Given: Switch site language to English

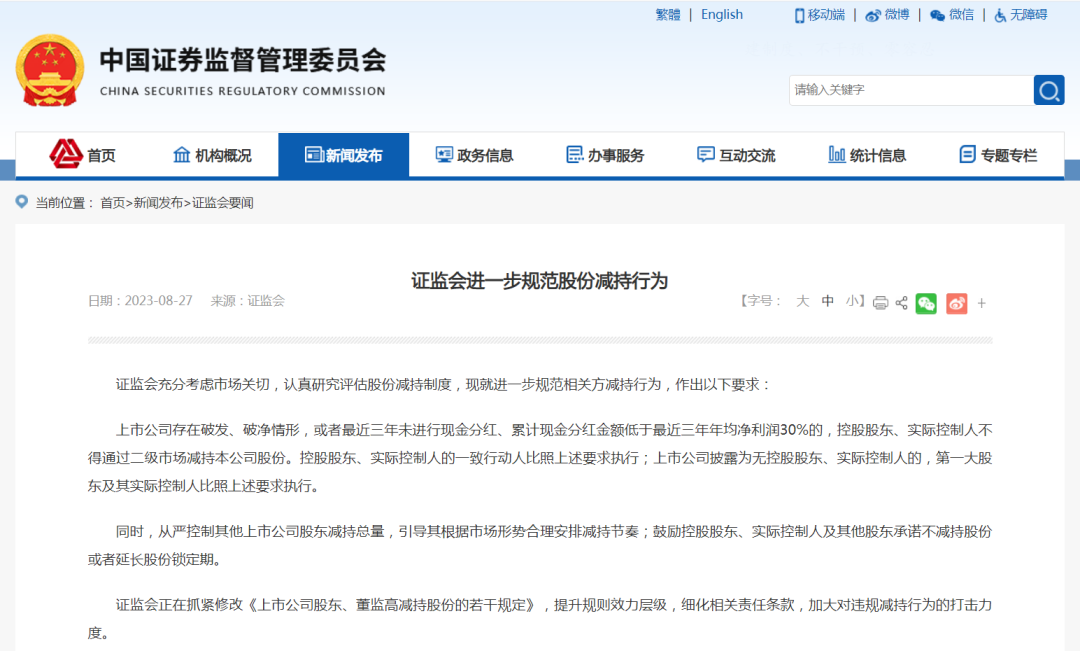Looking at the screenshot, I should click(721, 15).
